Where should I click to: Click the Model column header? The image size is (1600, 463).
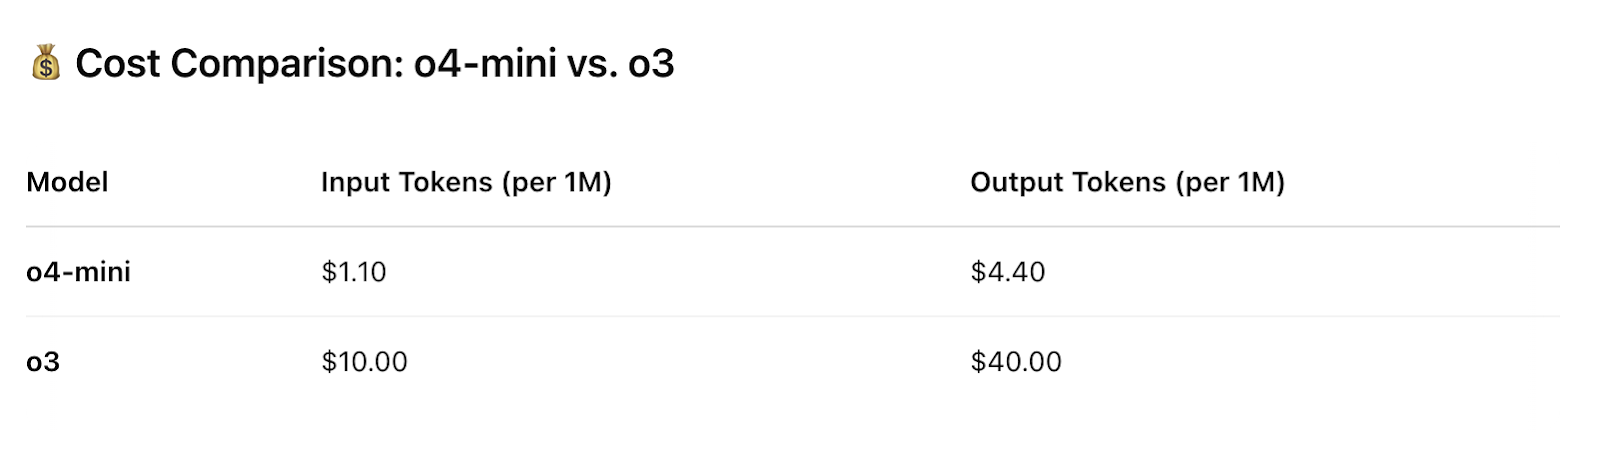coord(67,182)
